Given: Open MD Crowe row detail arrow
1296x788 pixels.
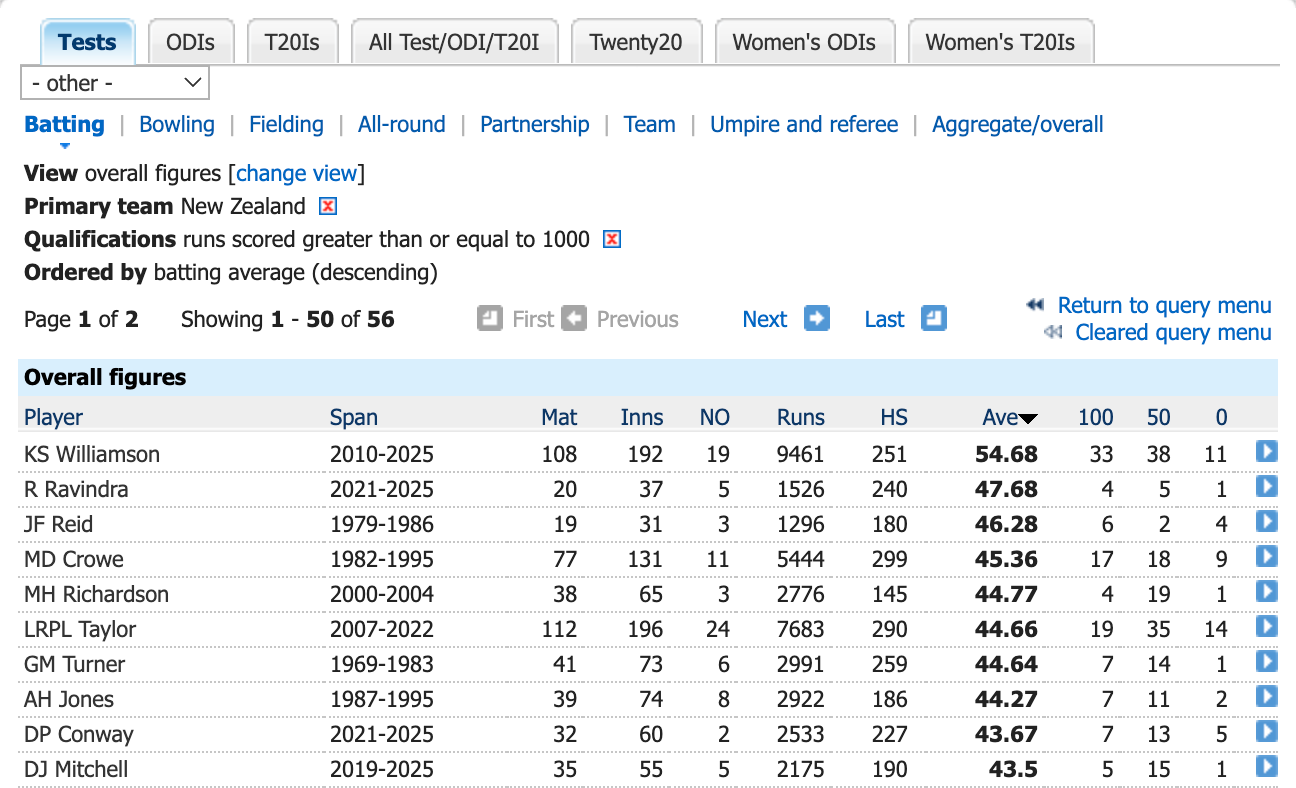Looking at the screenshot, I should pos(1266,557).
